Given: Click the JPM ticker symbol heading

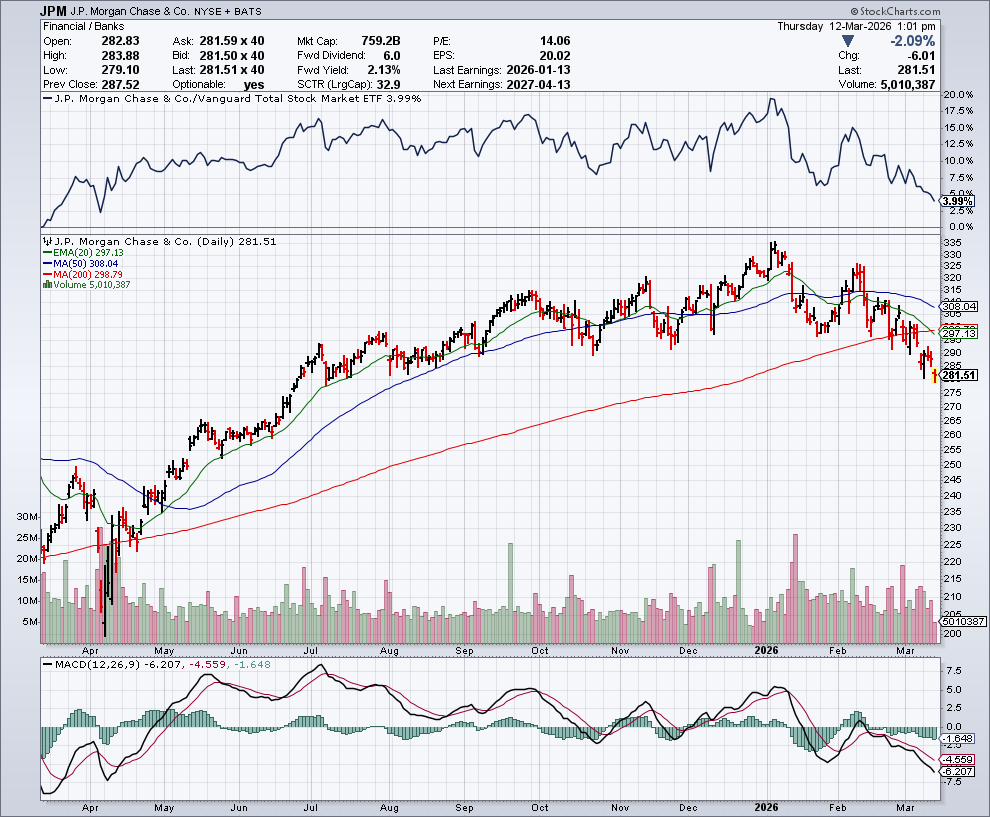Looking at the screenshot, I should tap(56, 12).
